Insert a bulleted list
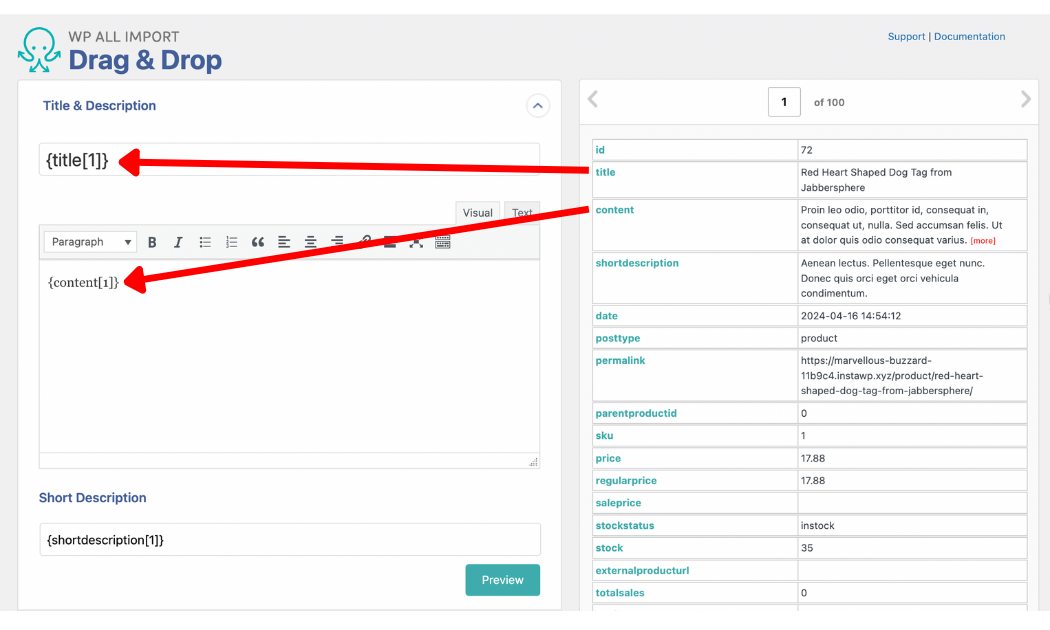This screenshot has width=1050, height=630. [x=205, y=242]
